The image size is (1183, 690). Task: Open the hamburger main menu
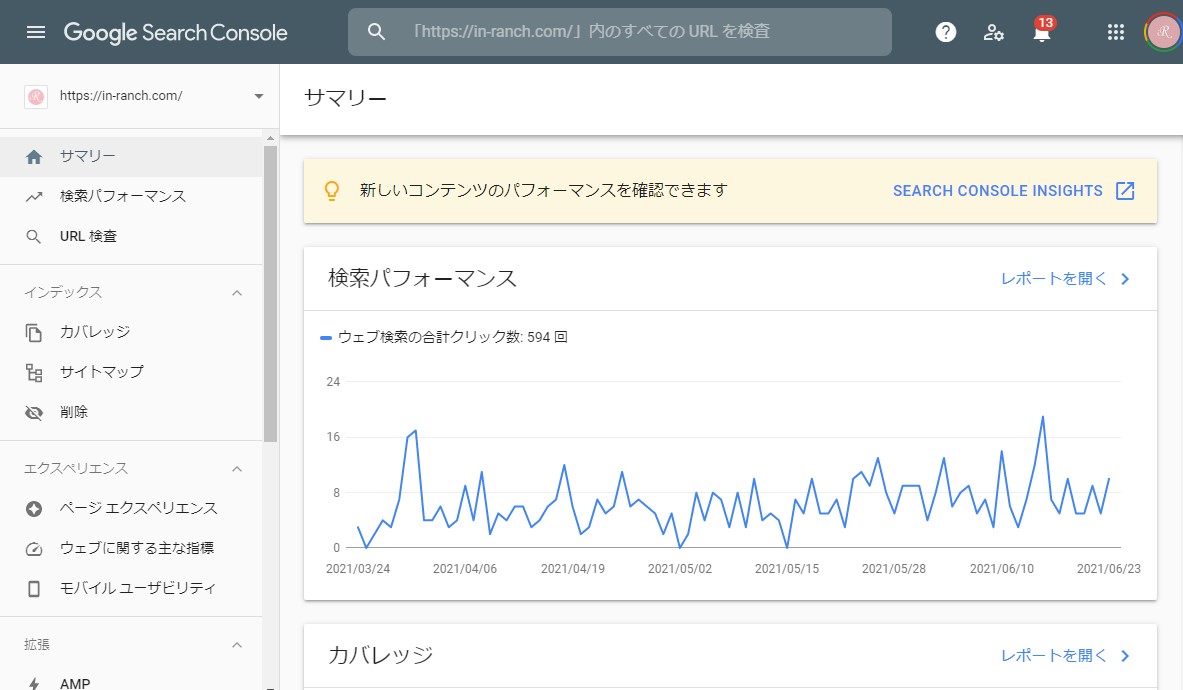click(x=35, y=32)
